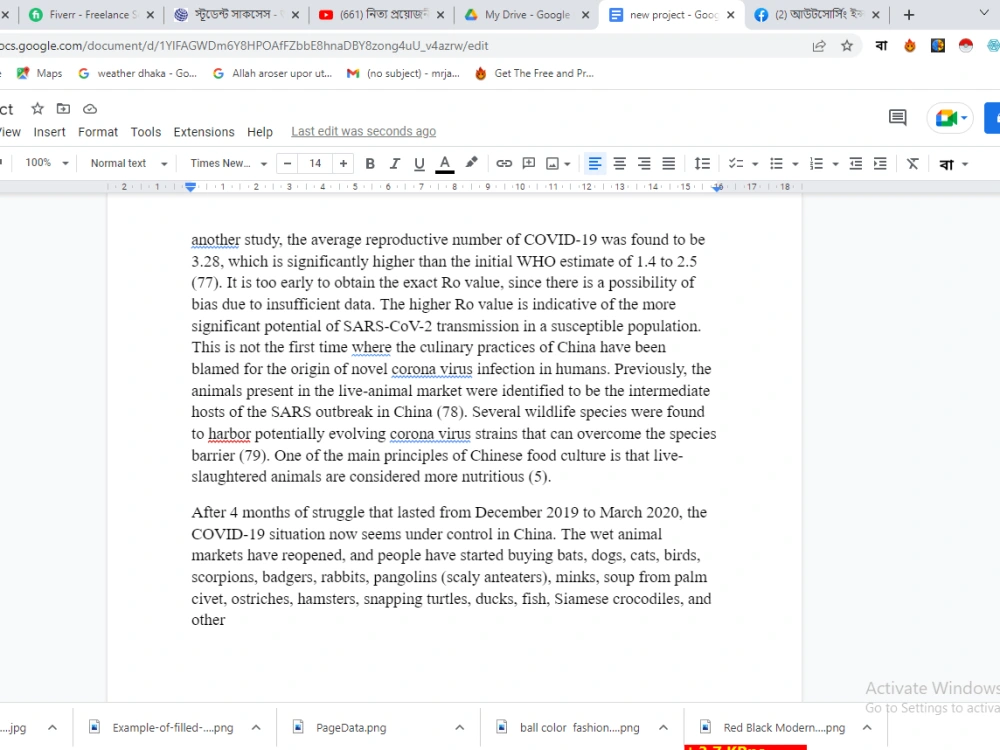Click the insert image icon
This screenshot has width=1000, height=750.
(x=552, y=164)
